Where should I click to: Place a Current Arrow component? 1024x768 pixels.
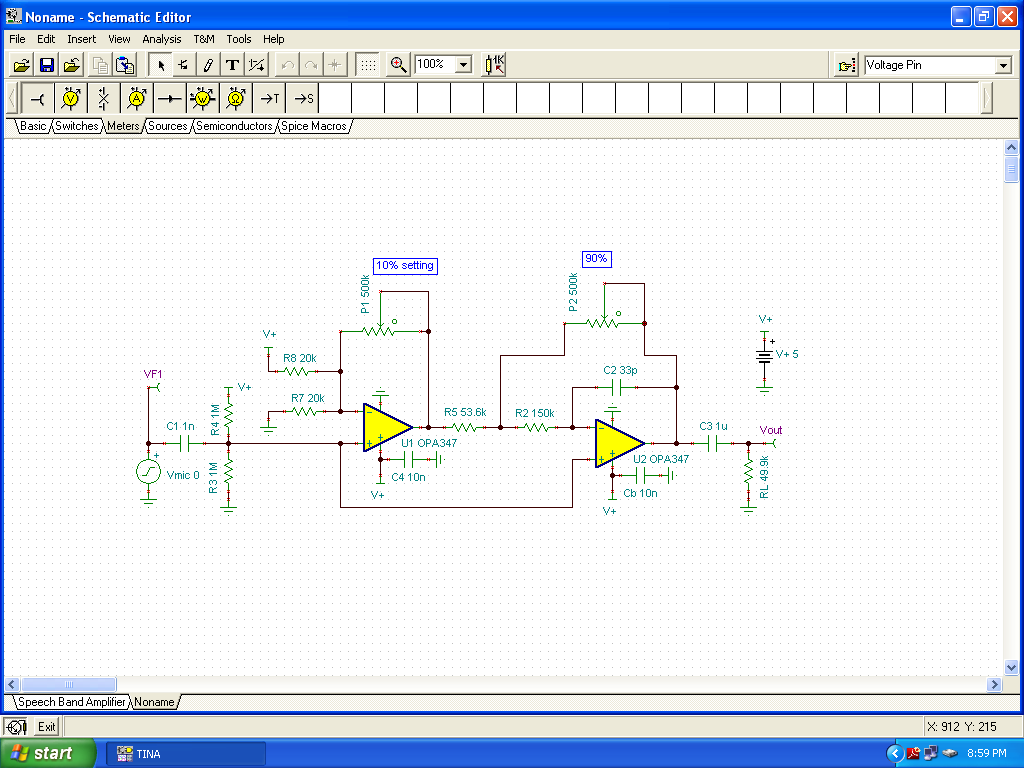pos(170,99)
